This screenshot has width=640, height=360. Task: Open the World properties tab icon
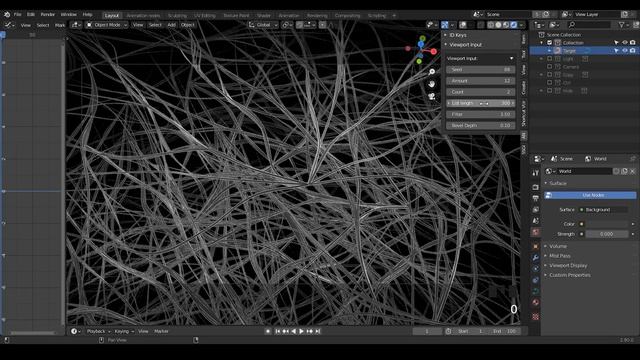click(536, 232)
